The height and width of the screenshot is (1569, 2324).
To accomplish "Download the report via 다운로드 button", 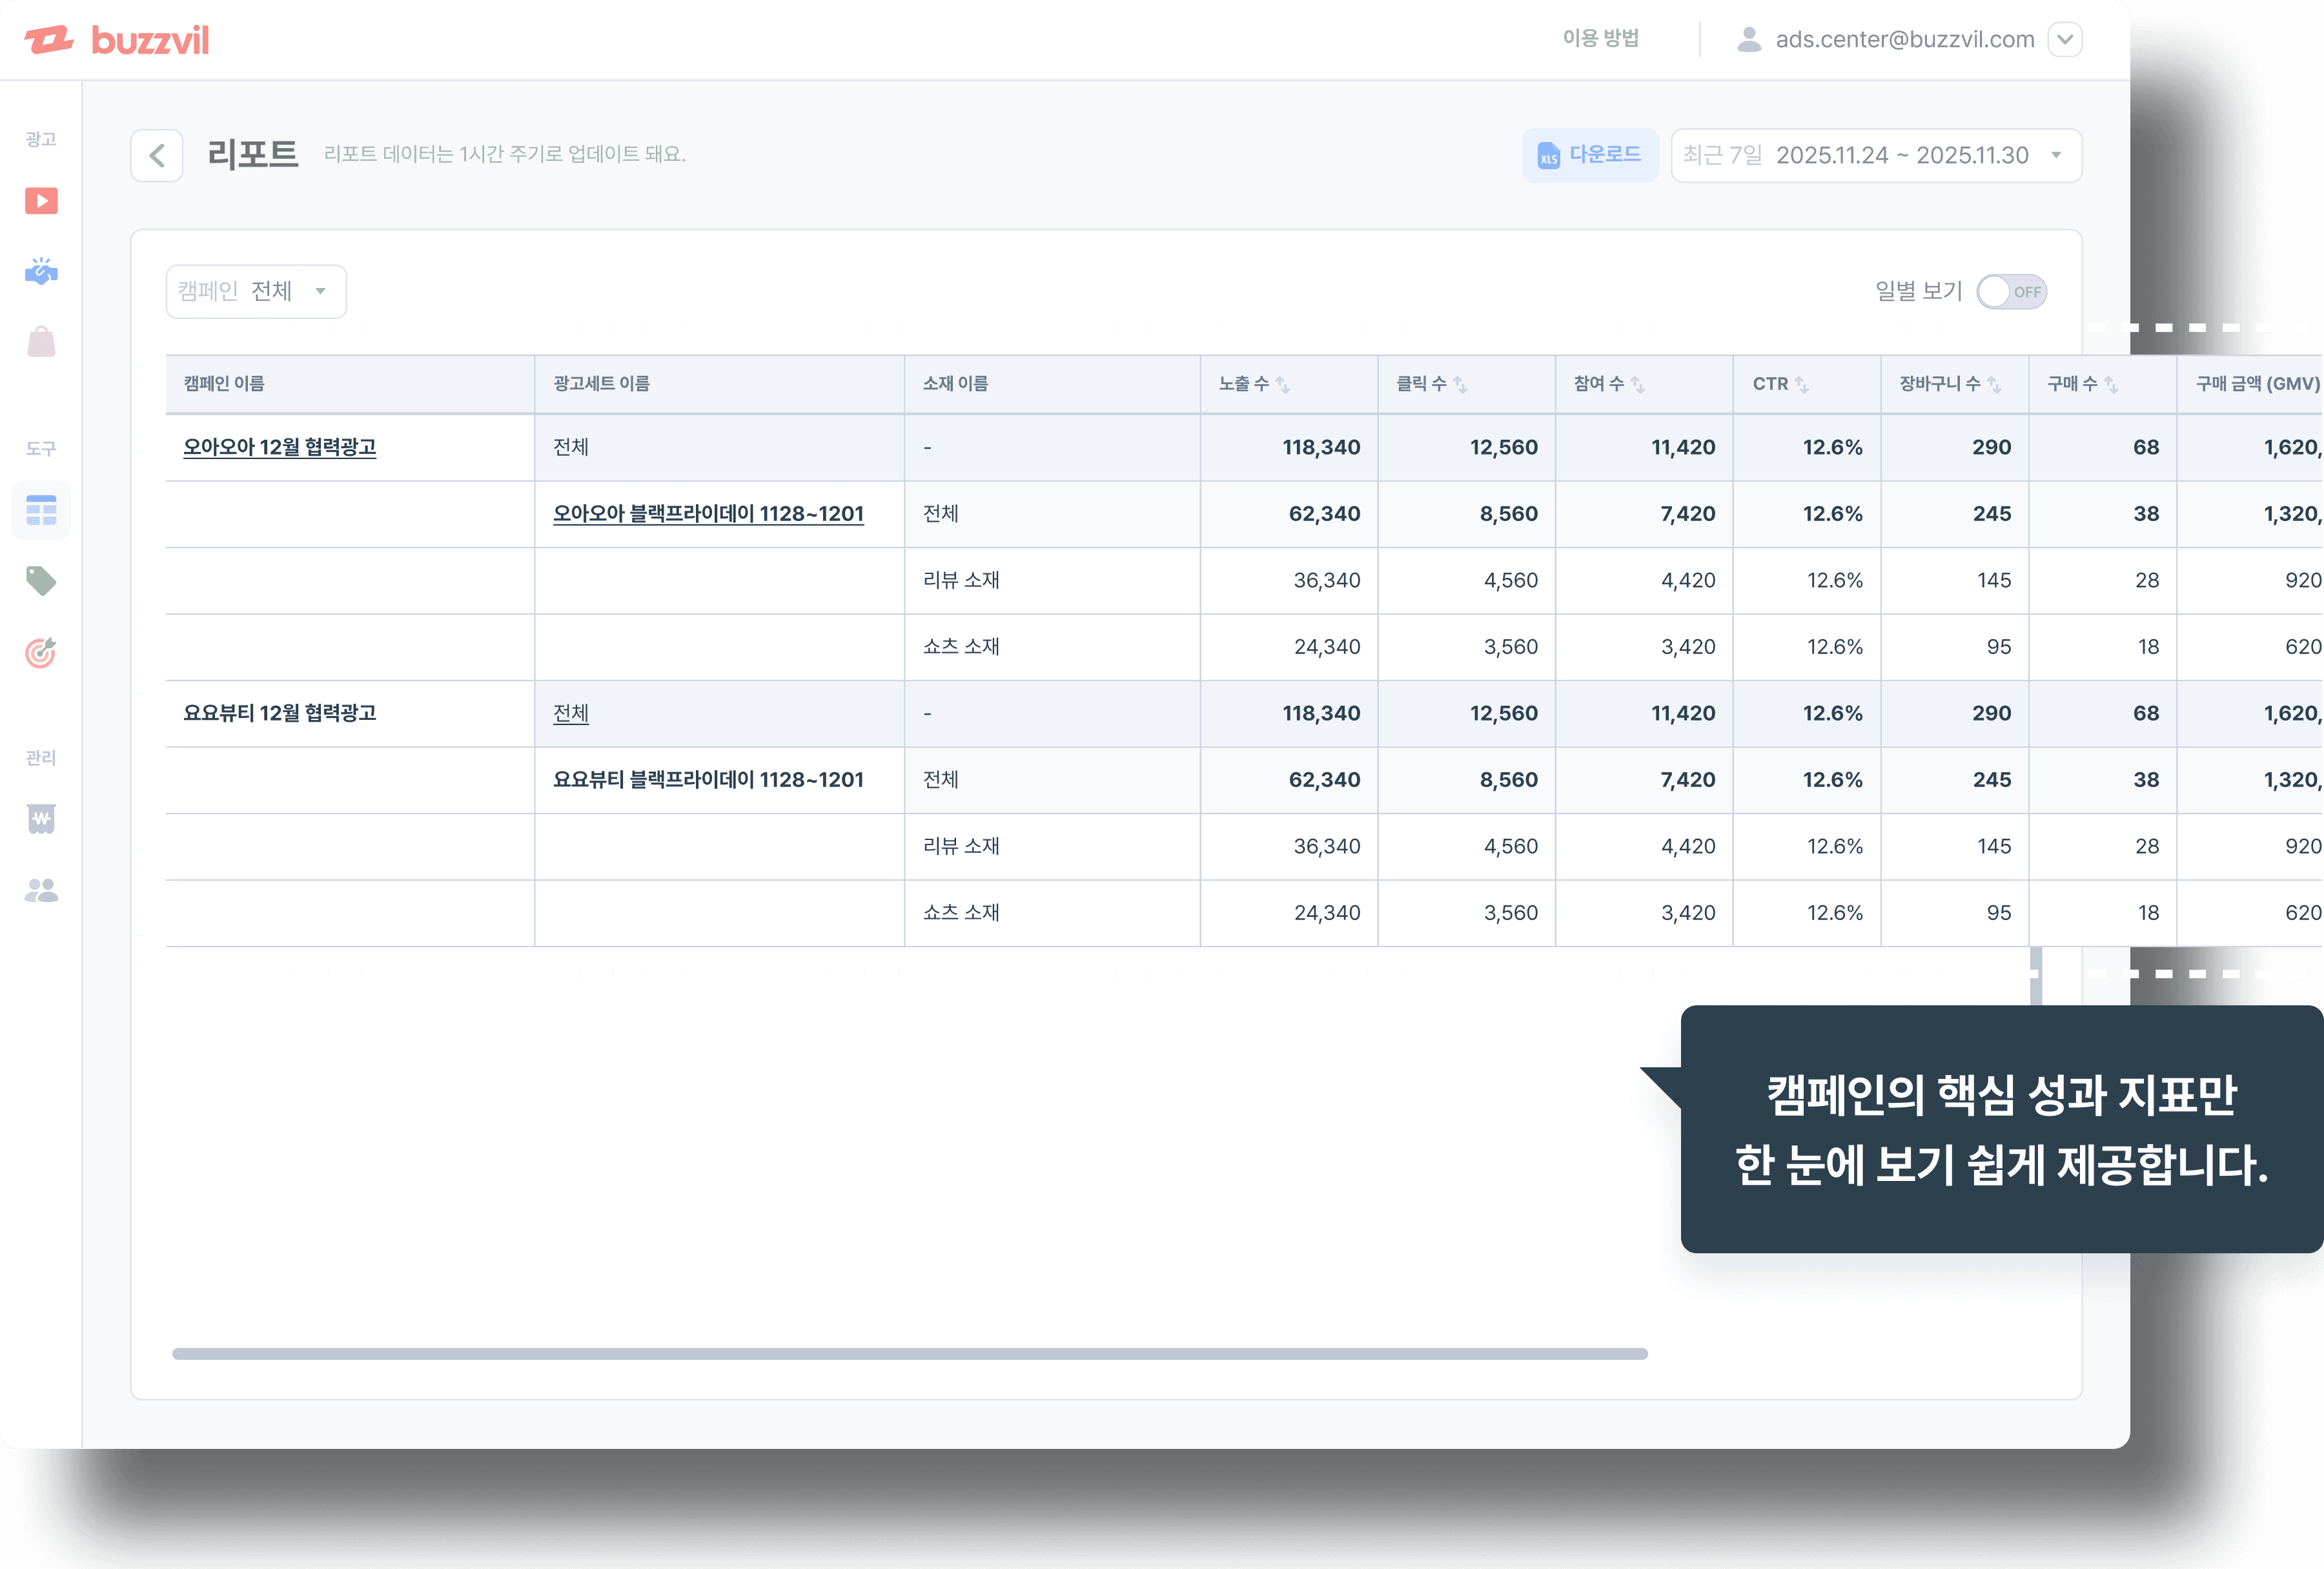I will coord(1590,155).
